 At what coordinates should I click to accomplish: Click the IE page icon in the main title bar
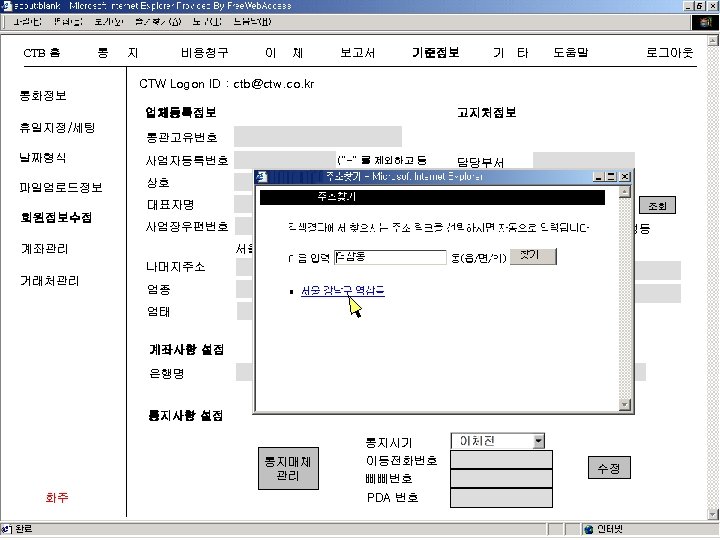click(6, 6)
